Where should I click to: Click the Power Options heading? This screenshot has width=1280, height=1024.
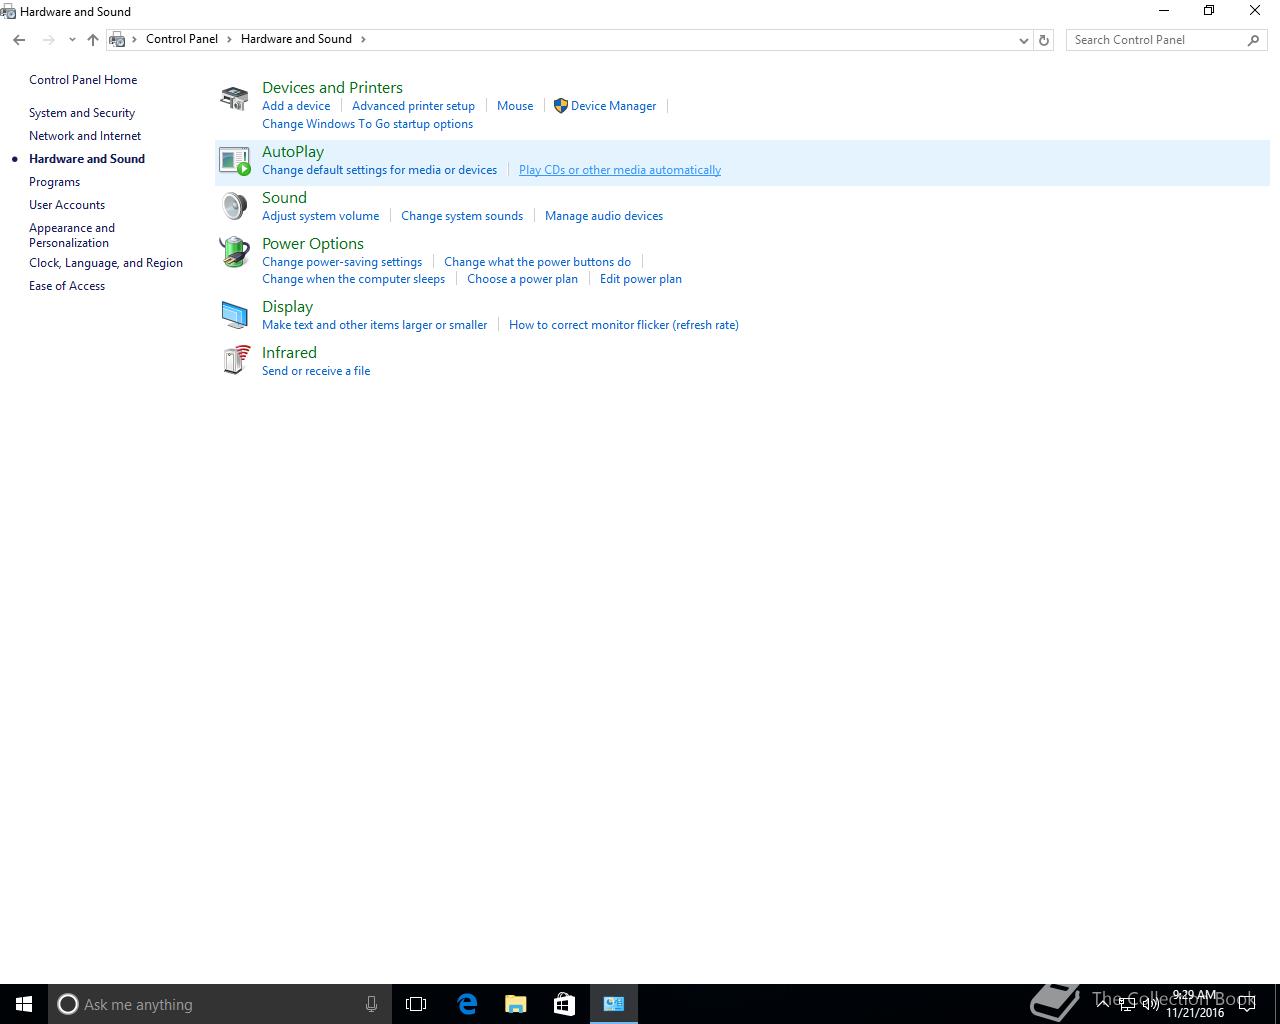313,244
